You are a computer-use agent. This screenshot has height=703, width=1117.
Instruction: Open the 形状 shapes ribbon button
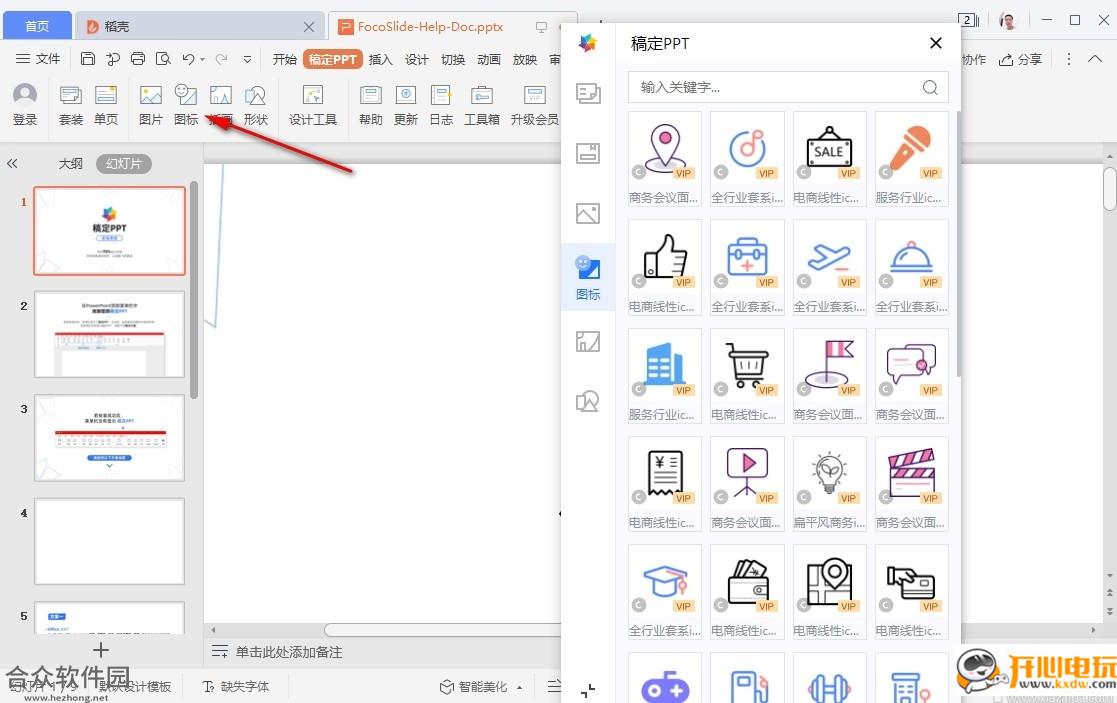(x=255, y=105)
